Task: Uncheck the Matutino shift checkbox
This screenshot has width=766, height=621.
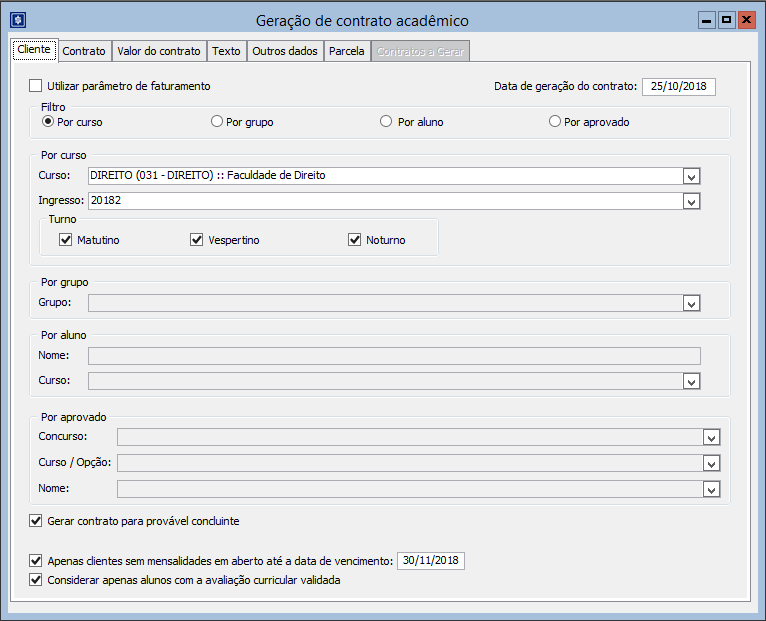Action: click(66, 240)
